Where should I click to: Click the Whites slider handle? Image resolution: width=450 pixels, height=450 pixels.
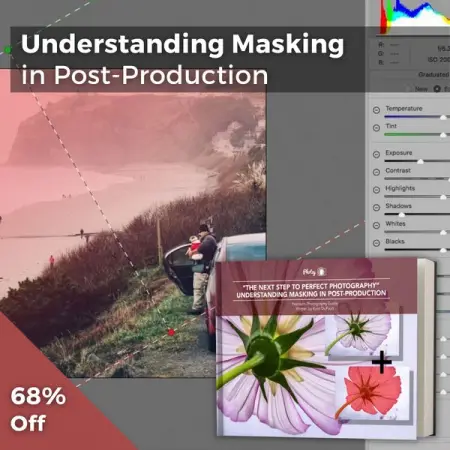[x=443, y=232]
